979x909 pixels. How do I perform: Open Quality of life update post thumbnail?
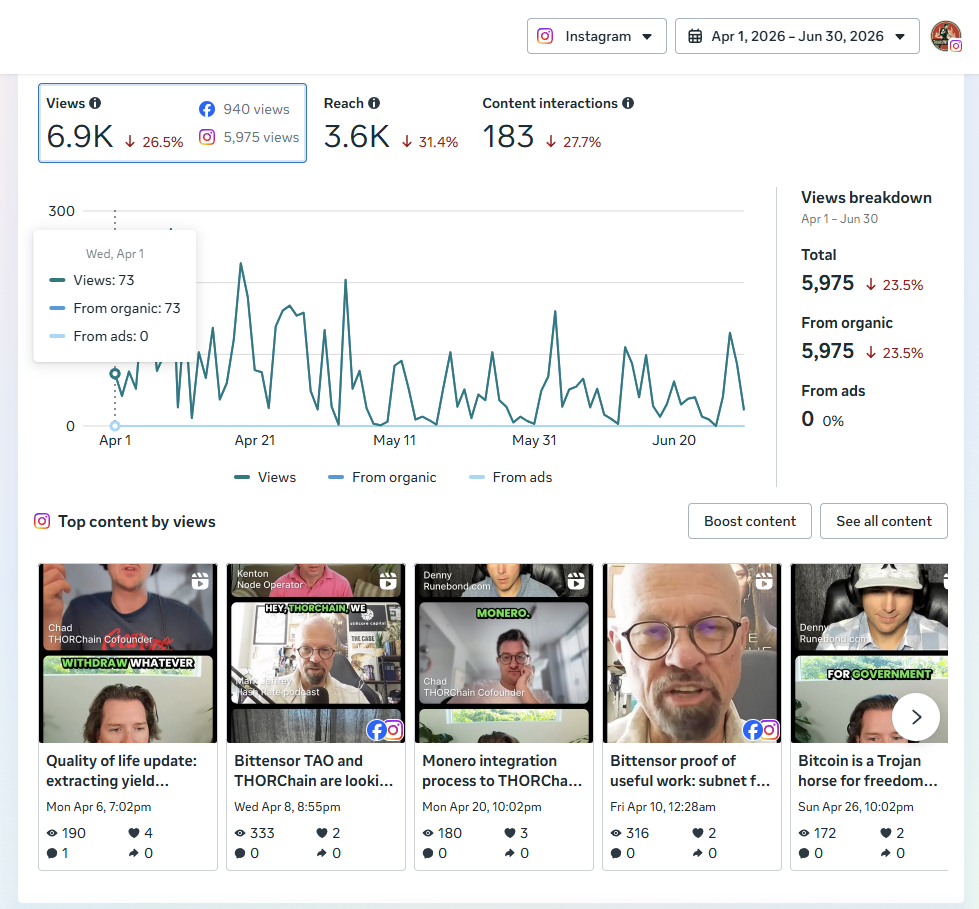point(128,653)
